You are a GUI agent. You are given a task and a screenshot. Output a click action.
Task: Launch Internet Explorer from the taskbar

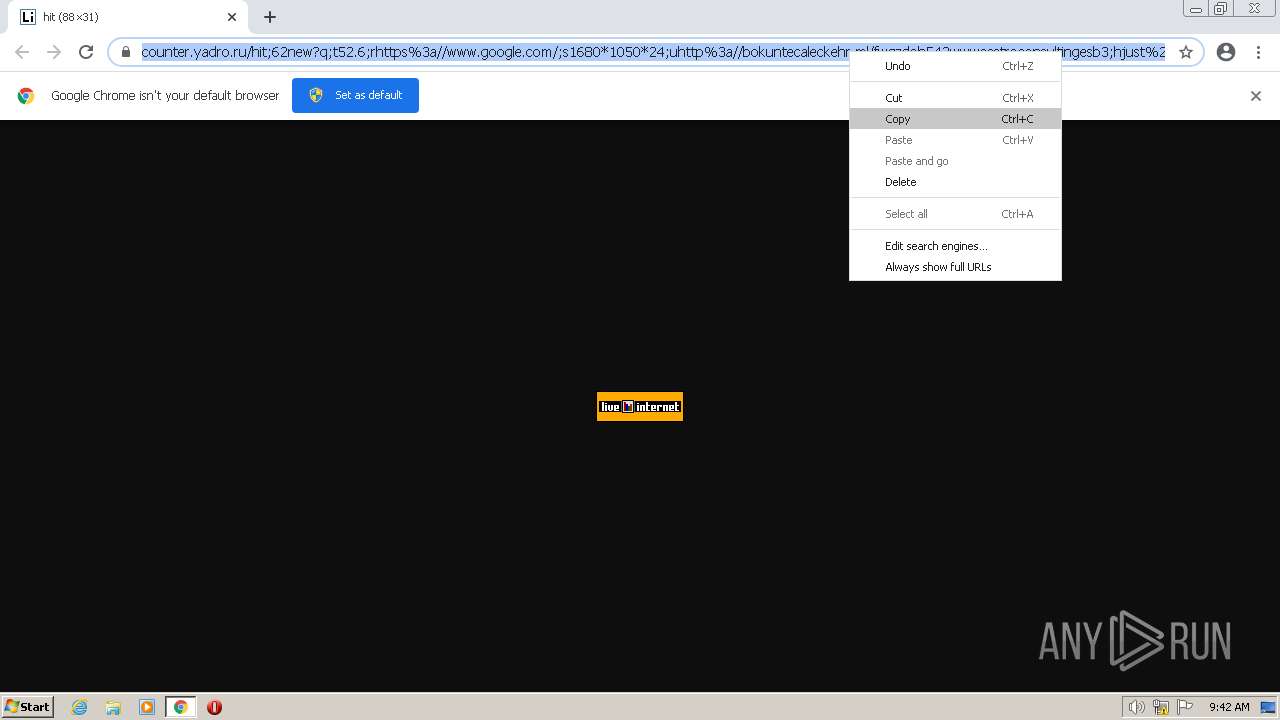tap(80, 707)
